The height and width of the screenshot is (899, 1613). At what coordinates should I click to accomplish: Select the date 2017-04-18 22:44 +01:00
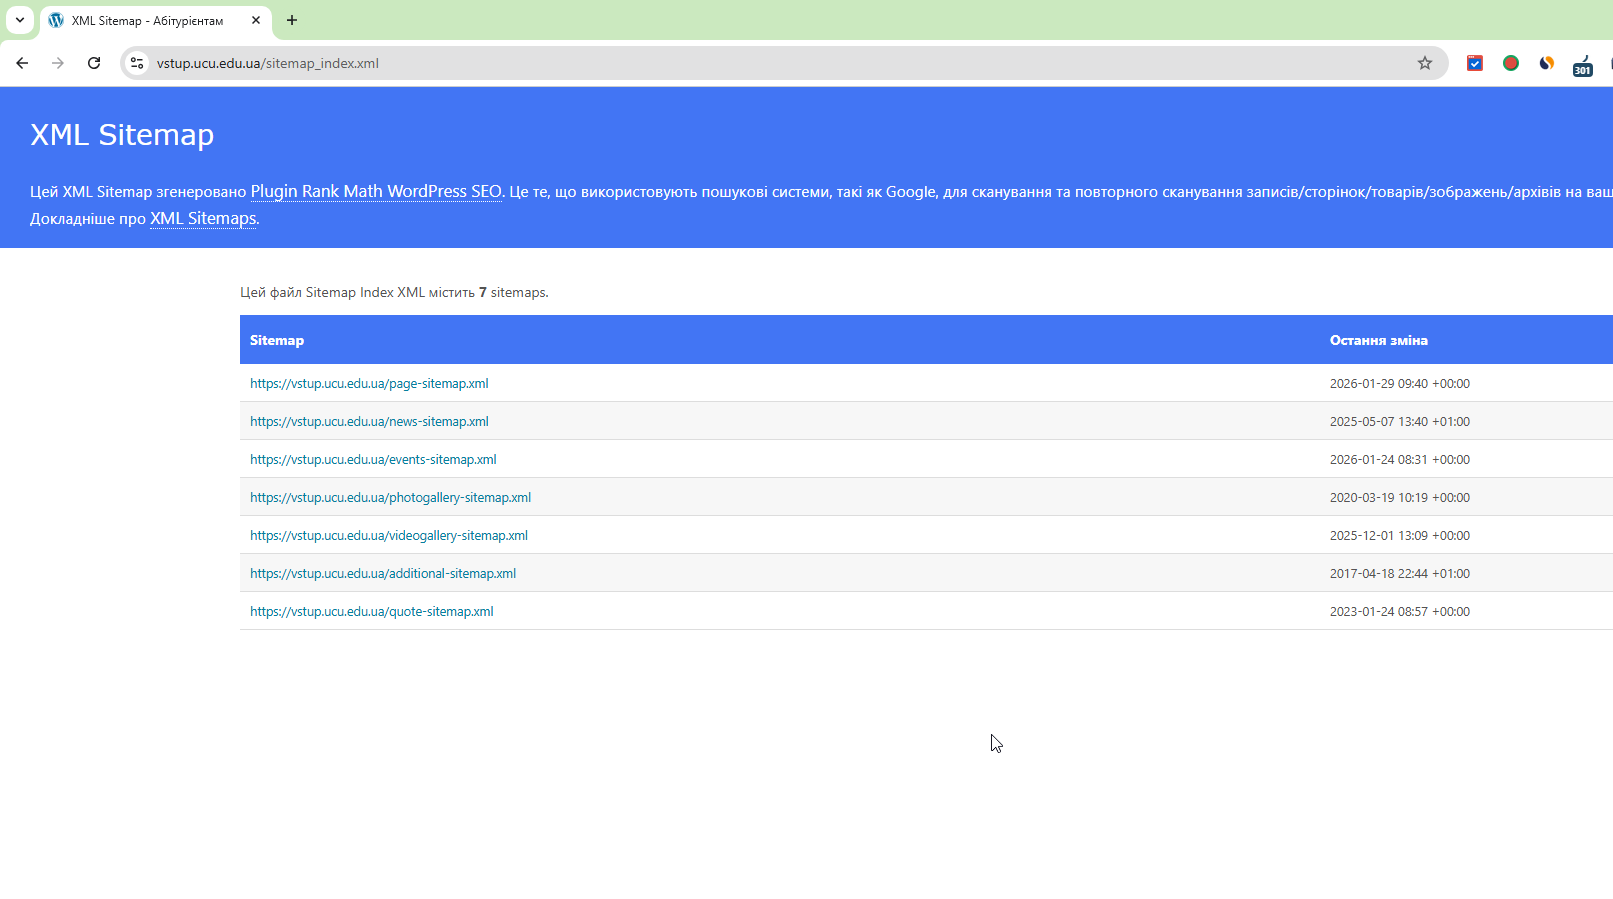[1400, 573]
